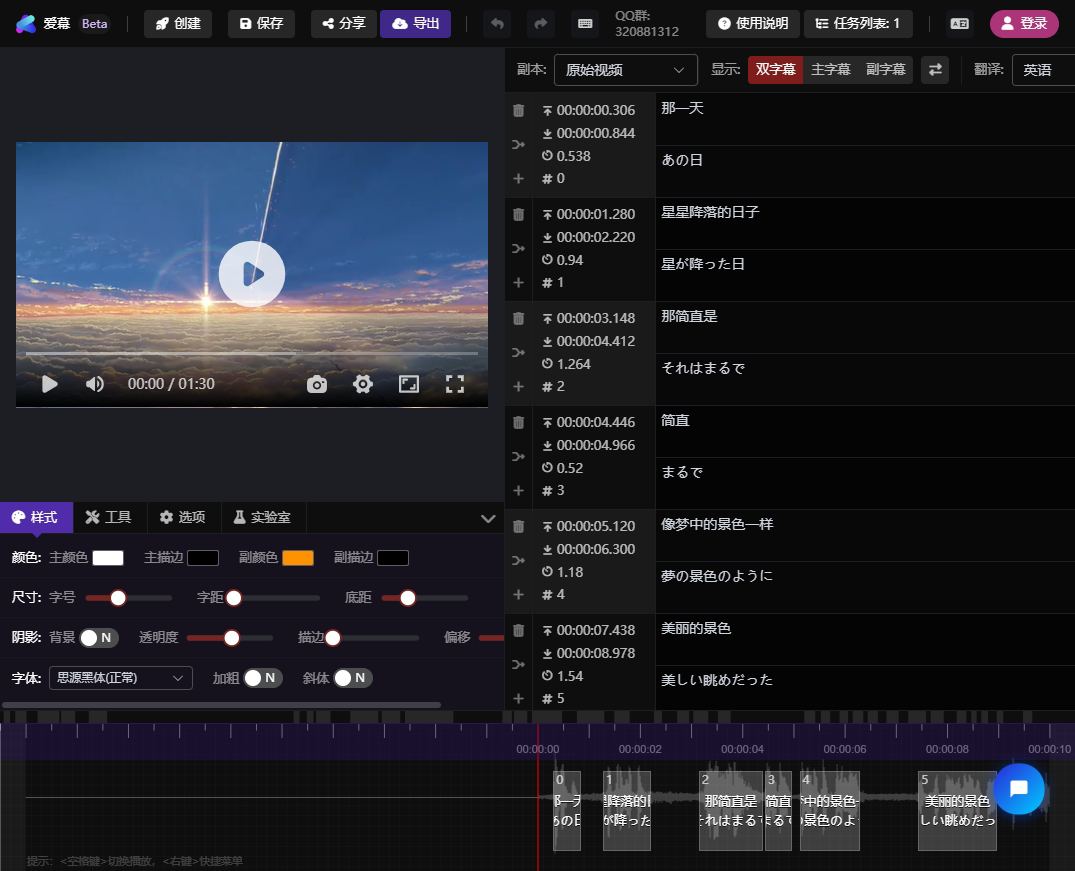
Task: Open the 字体 思源黑体 font dropdown
Action: coord(121,678)
